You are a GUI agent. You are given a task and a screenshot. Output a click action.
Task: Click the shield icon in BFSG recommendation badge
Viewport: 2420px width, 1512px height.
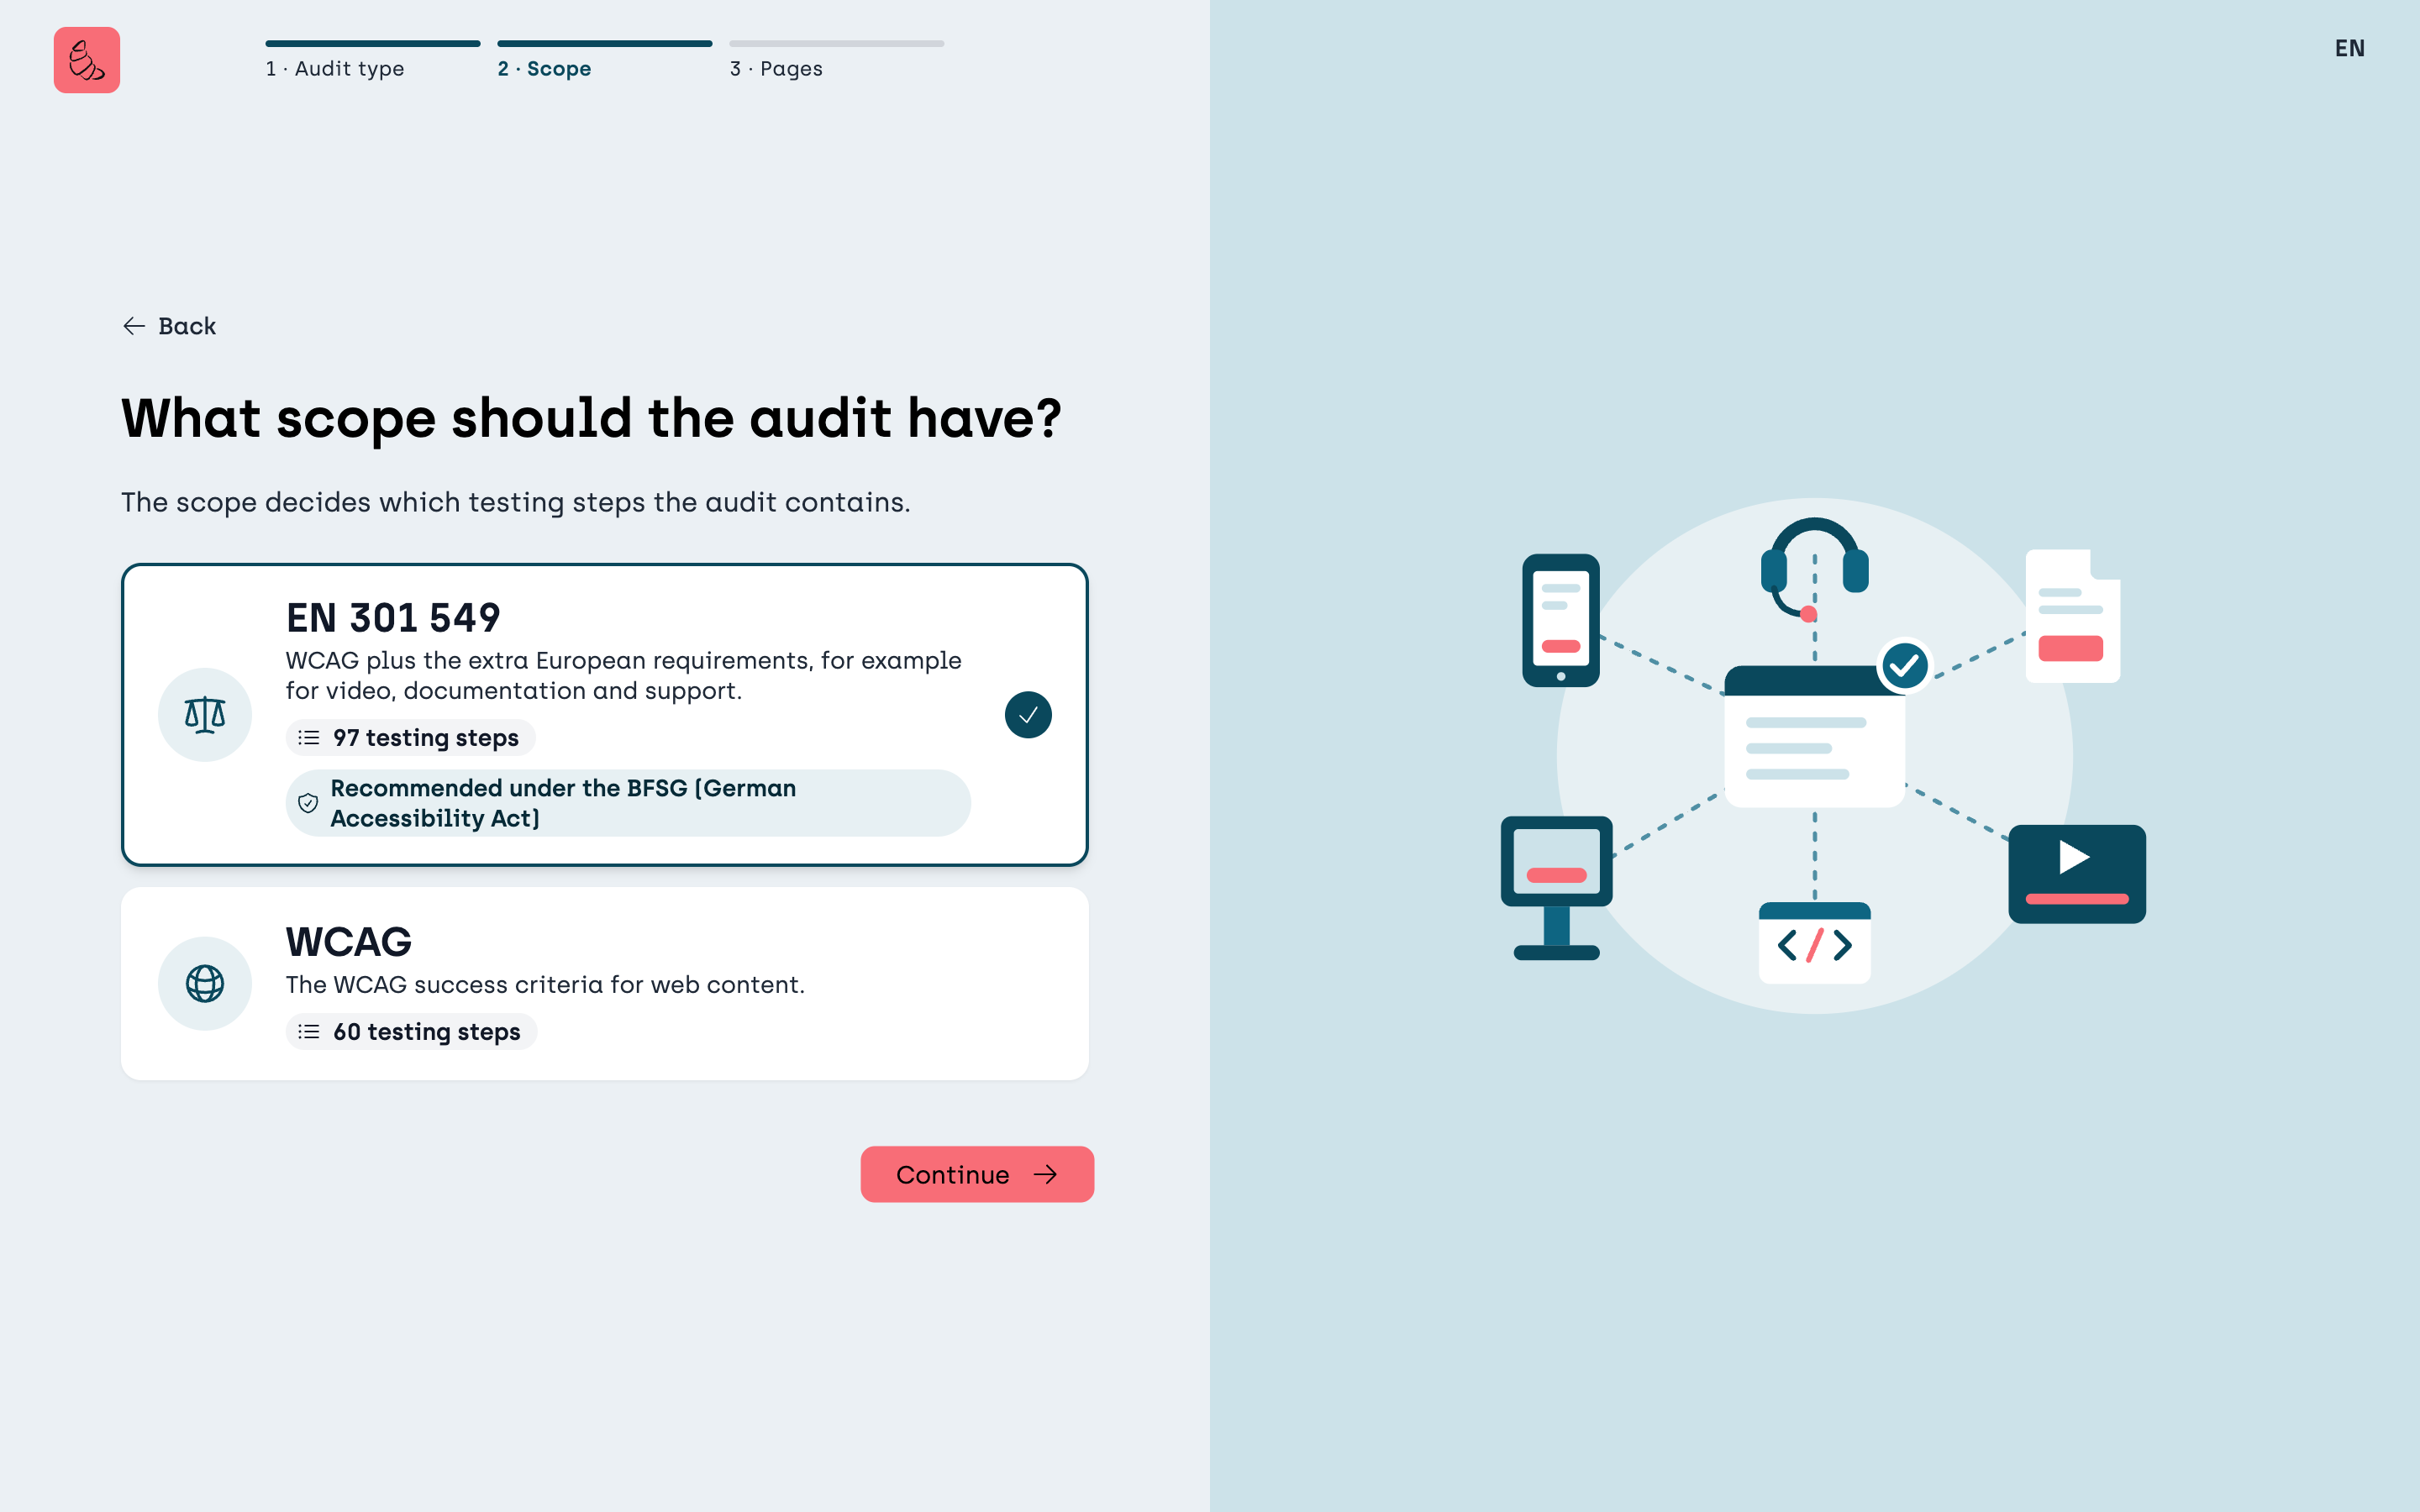308,803
